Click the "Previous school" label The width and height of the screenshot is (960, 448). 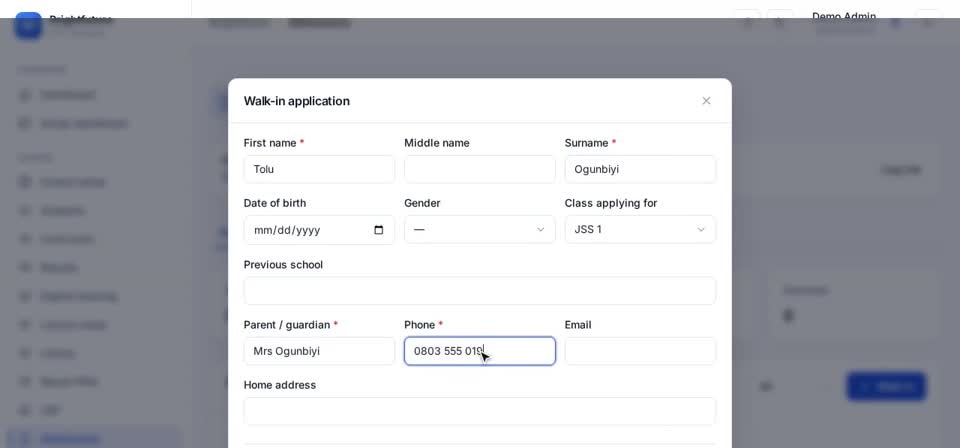tap(283, 264)
